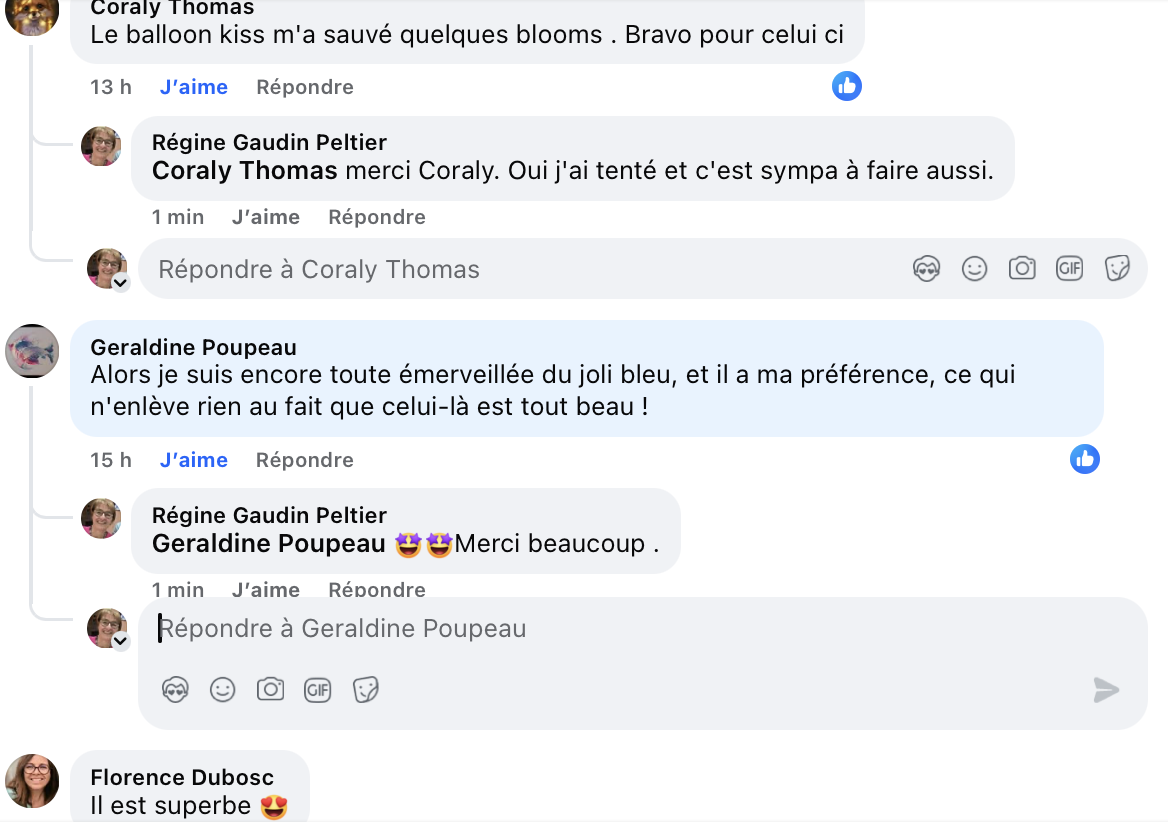
Task: Click Répondre under Coraly Thomas comment
Action: [x=305, y=87]
